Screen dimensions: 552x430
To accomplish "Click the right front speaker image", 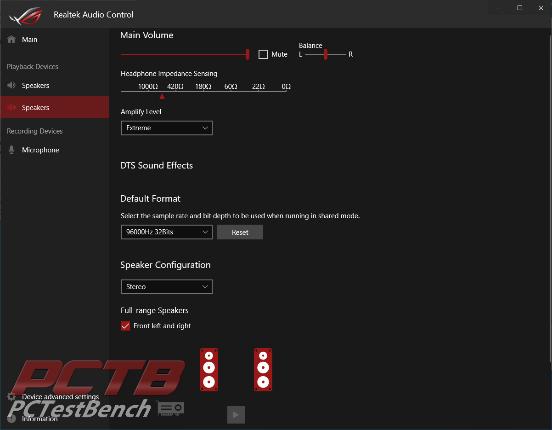I will [x=263, y=369].
